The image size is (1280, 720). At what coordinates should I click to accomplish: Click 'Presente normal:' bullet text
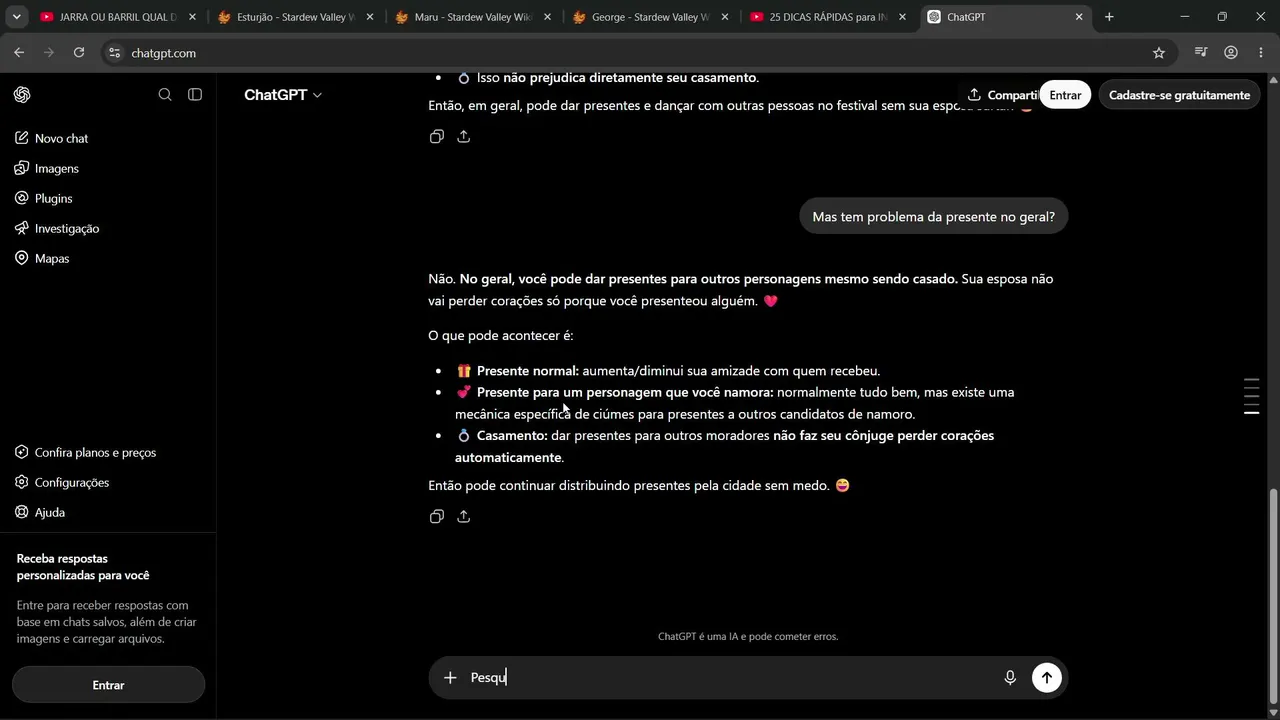pos(528,371)
